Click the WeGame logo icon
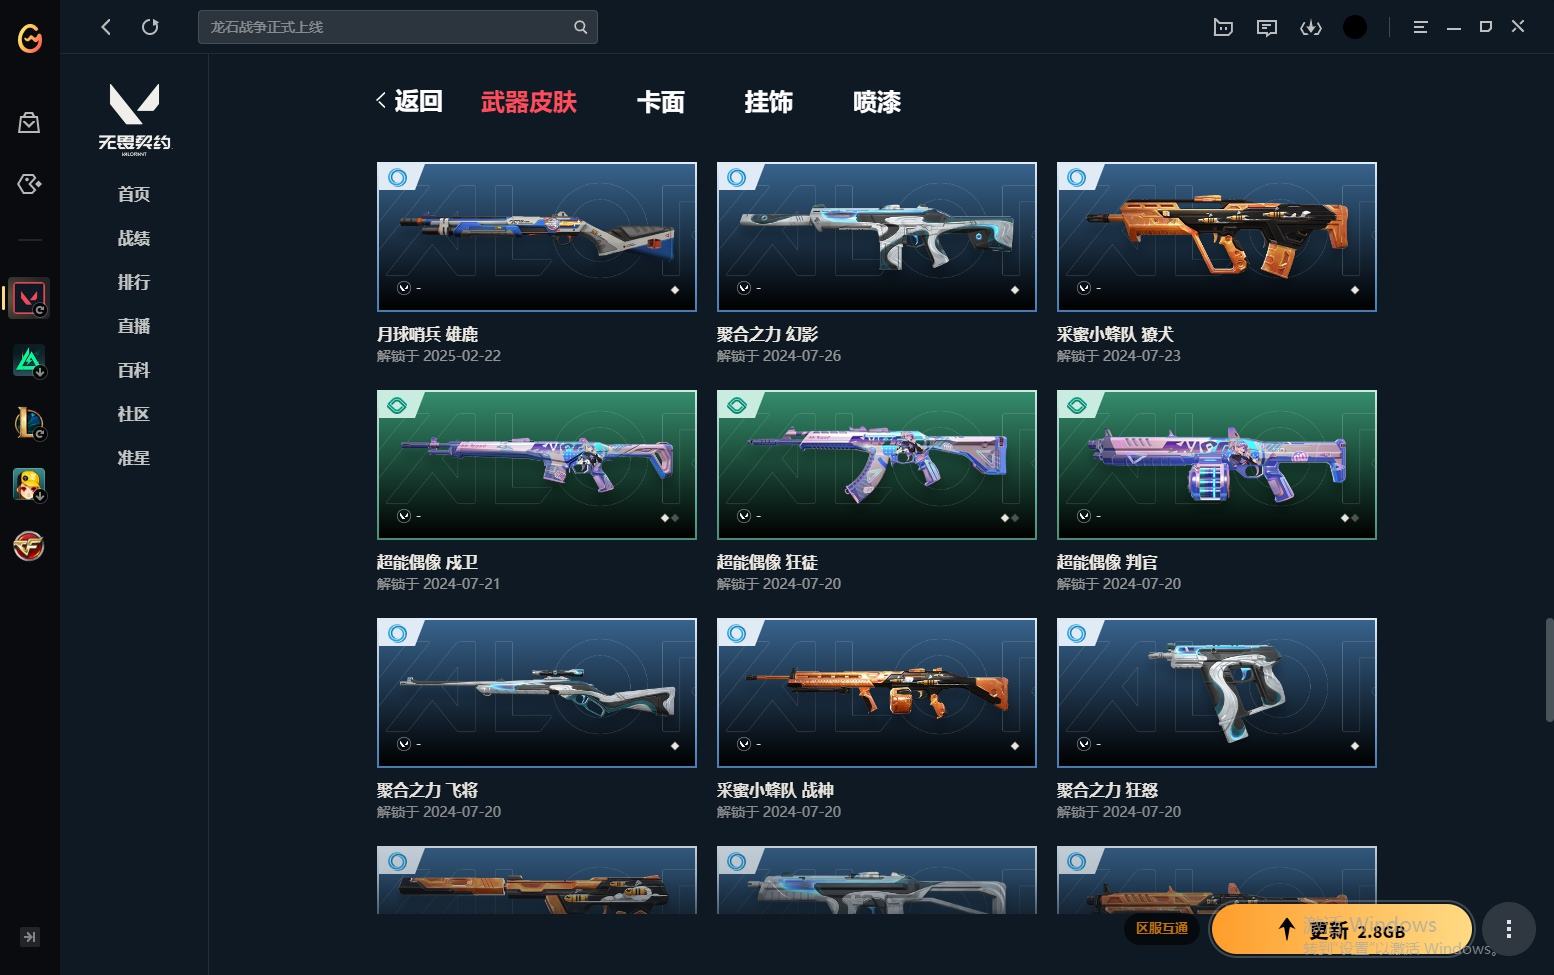This screenshot has height=975, width=1554. (x=30, y=37)
